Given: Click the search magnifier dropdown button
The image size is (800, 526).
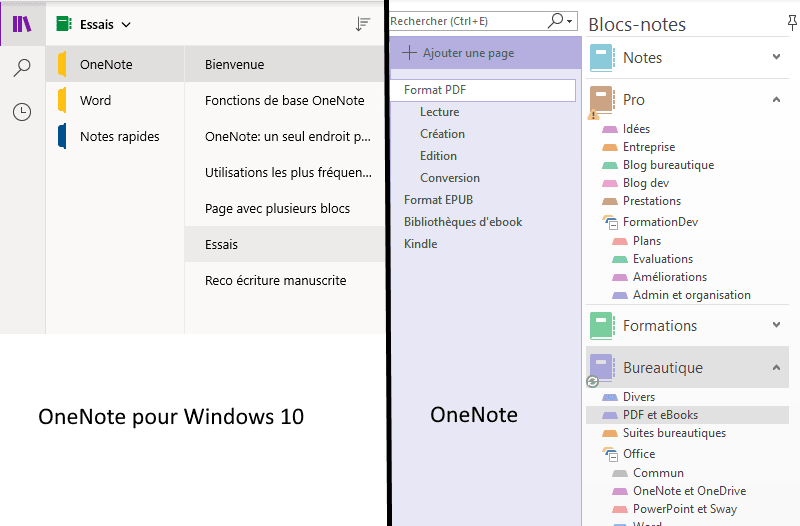Looking at the screenshot, I should point(561,21).
